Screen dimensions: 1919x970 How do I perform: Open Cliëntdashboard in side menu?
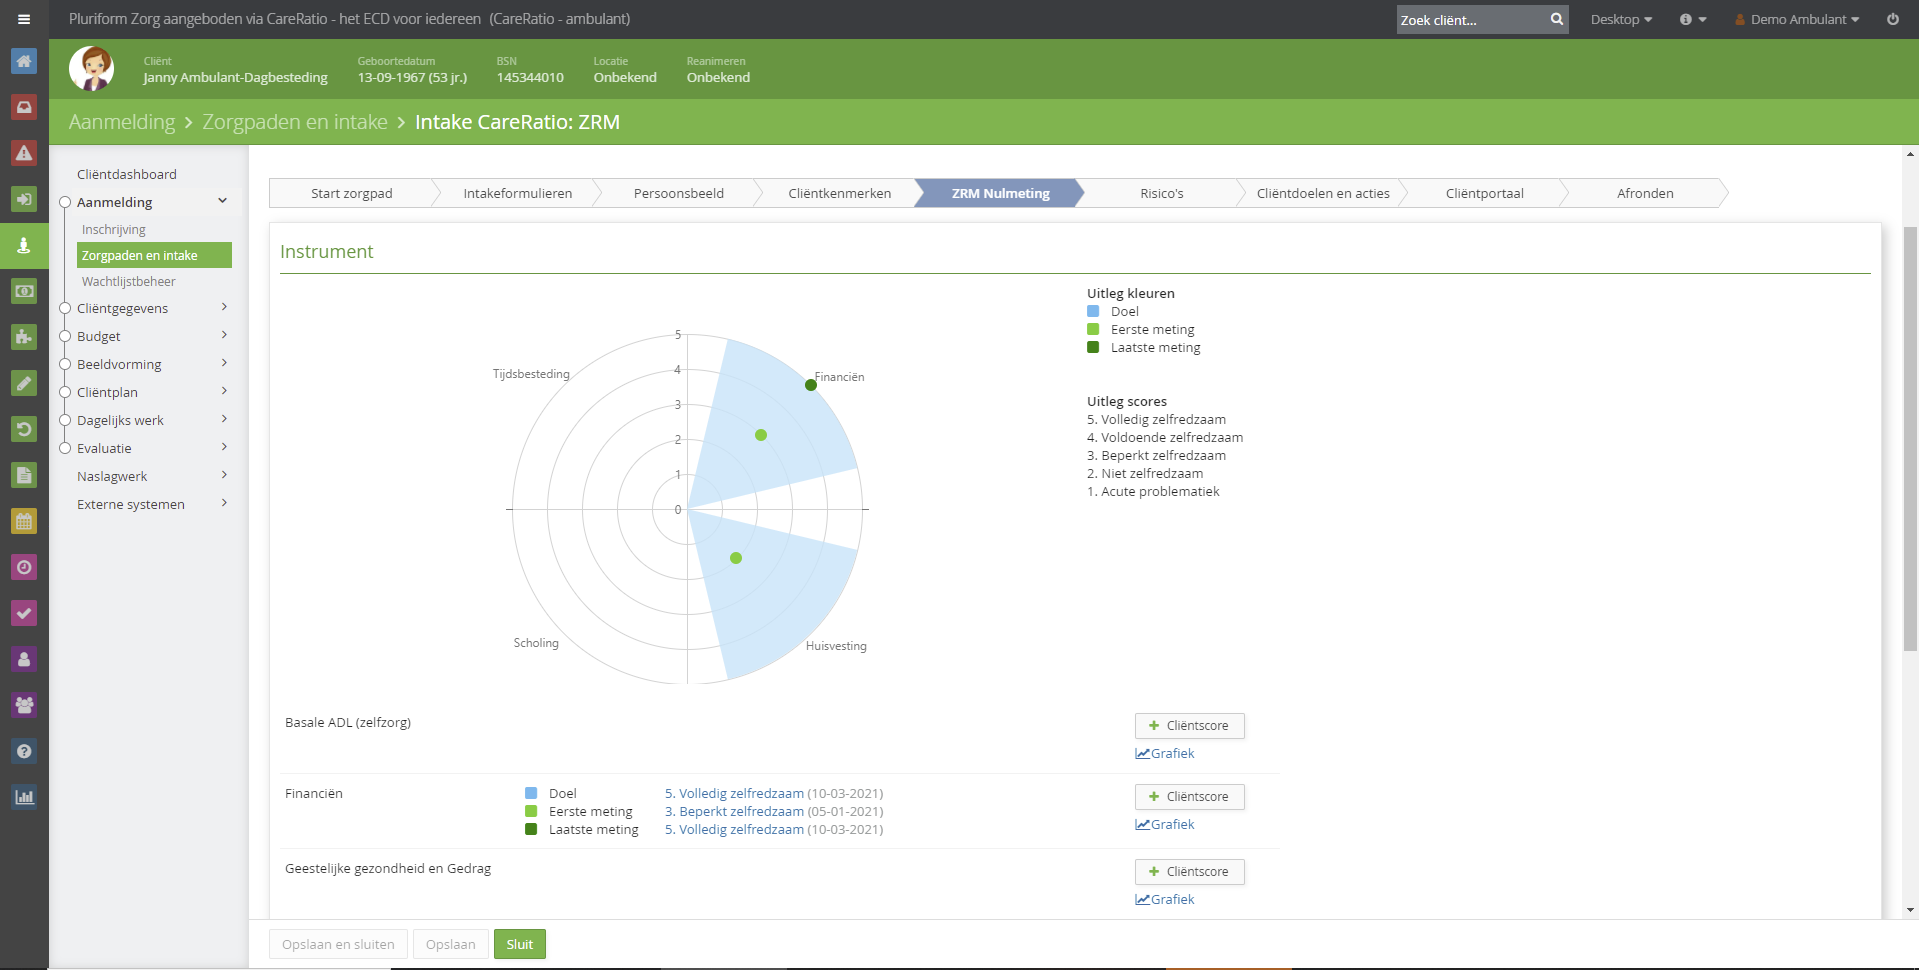coord(127,174)
